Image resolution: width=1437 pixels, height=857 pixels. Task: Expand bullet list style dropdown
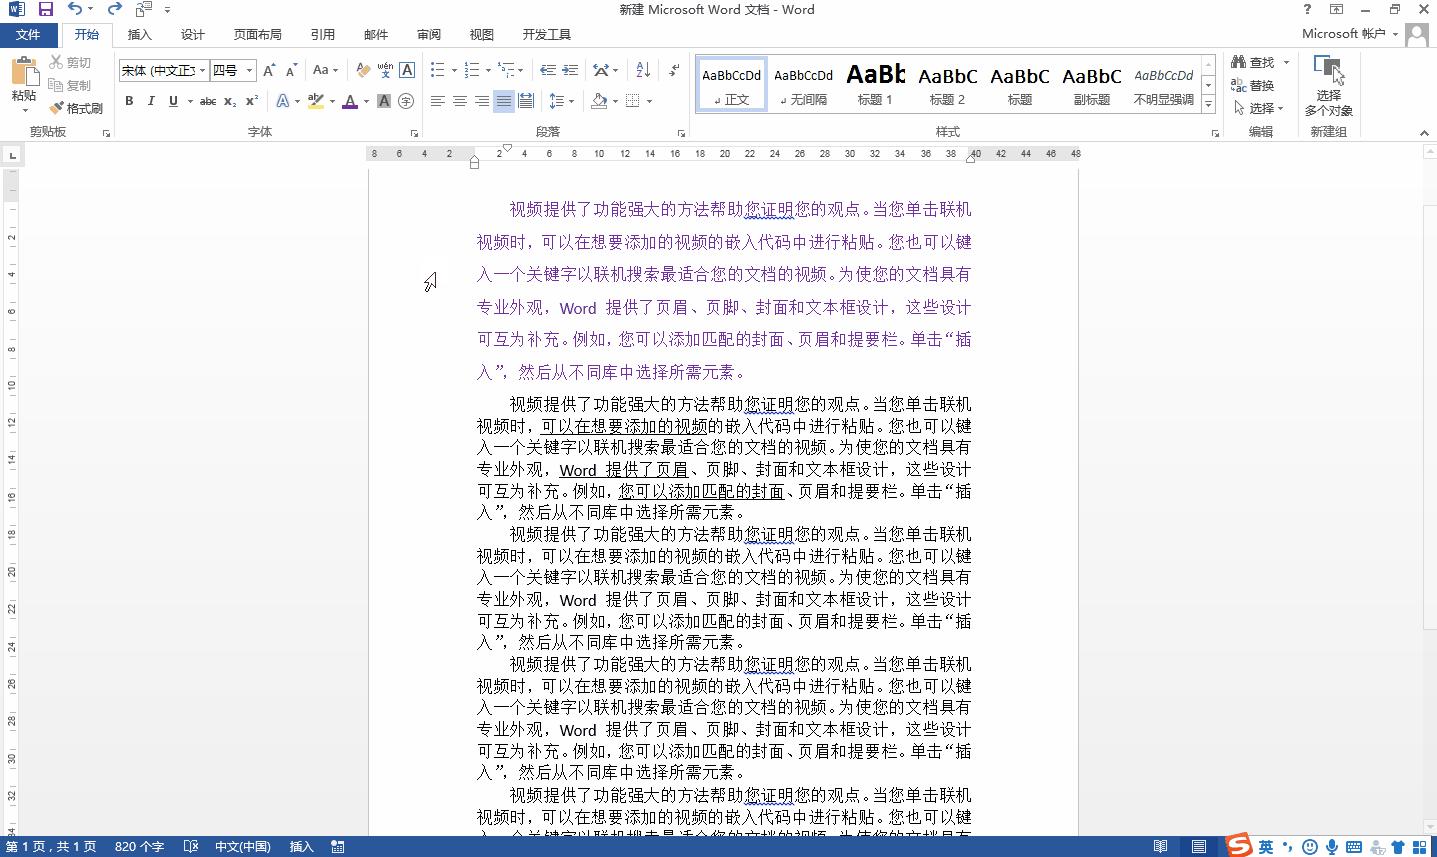[453, 70]
